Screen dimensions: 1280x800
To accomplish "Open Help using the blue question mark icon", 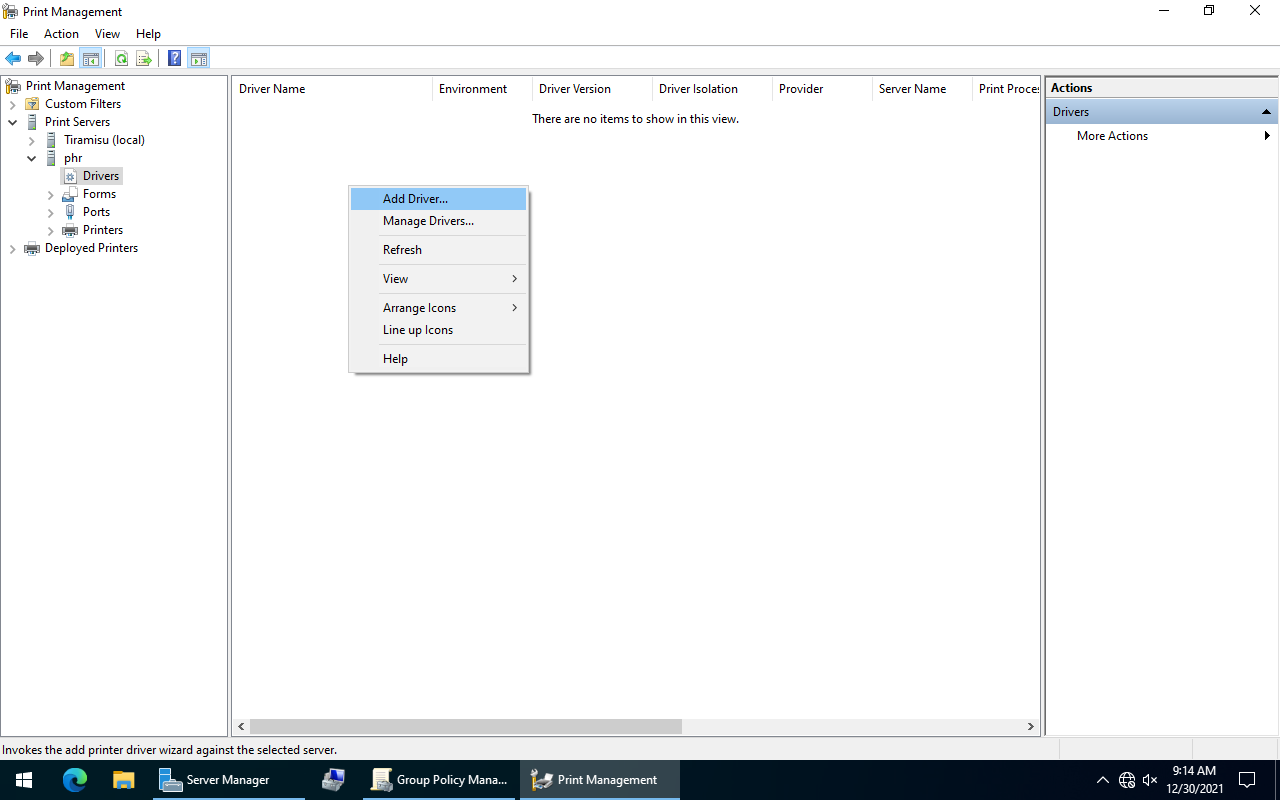I will (x=174, y=57).
